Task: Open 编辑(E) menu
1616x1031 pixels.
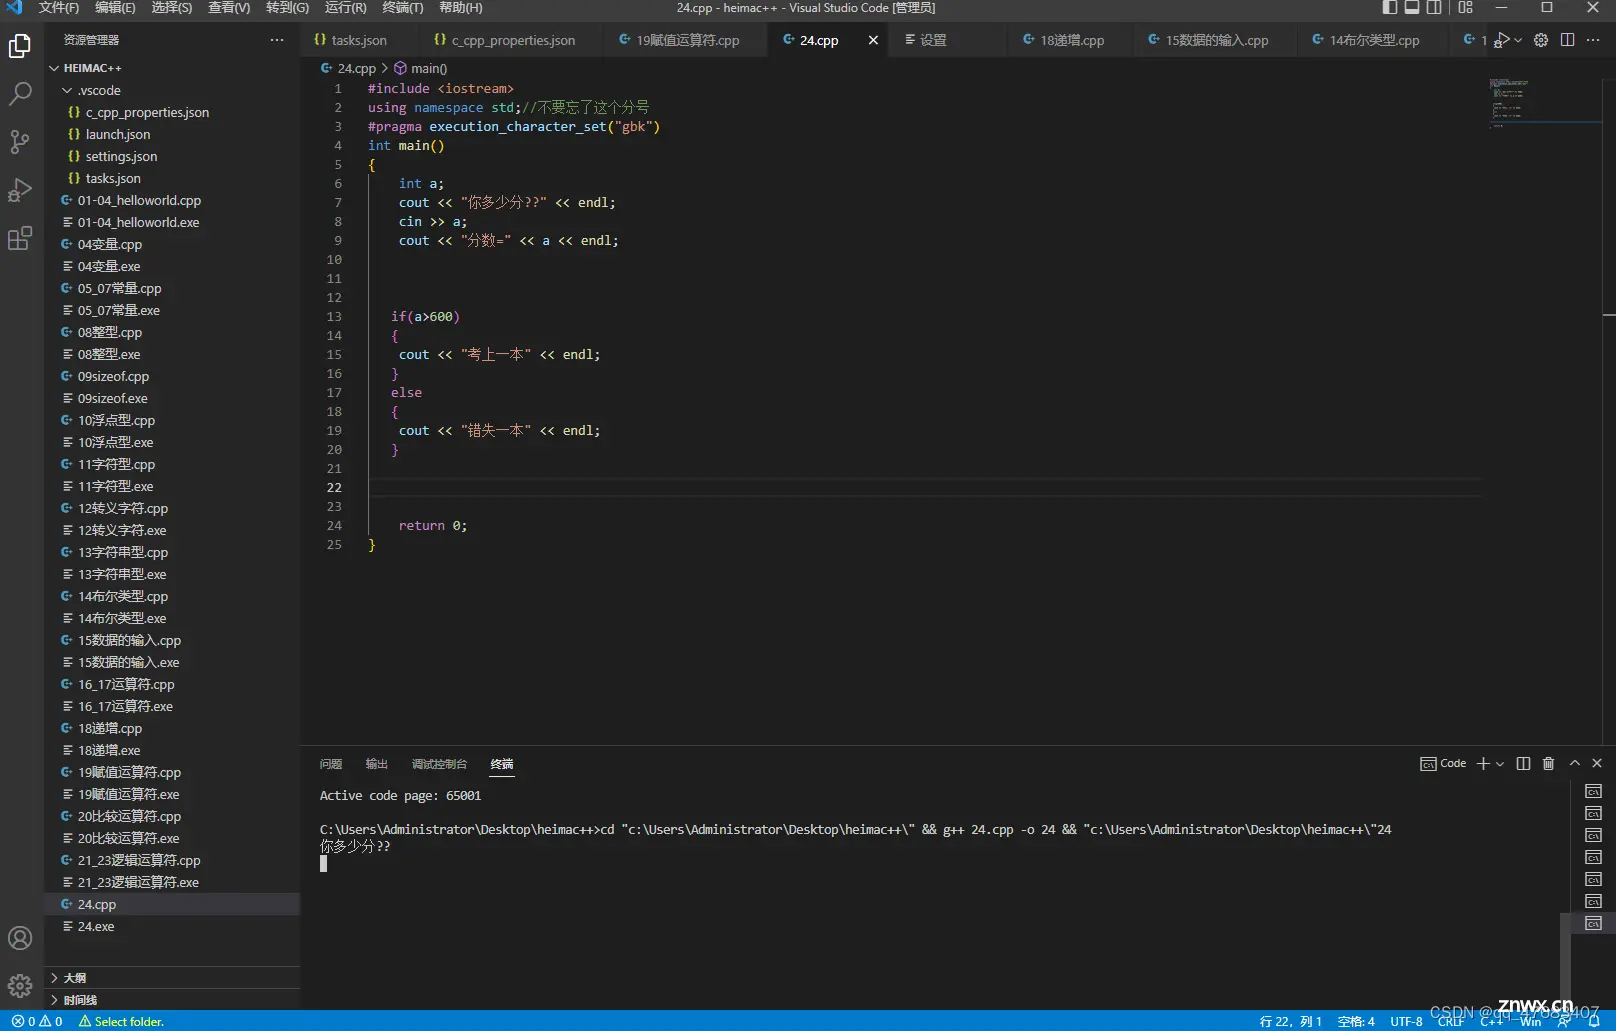Action: click(x=115, y=8)
